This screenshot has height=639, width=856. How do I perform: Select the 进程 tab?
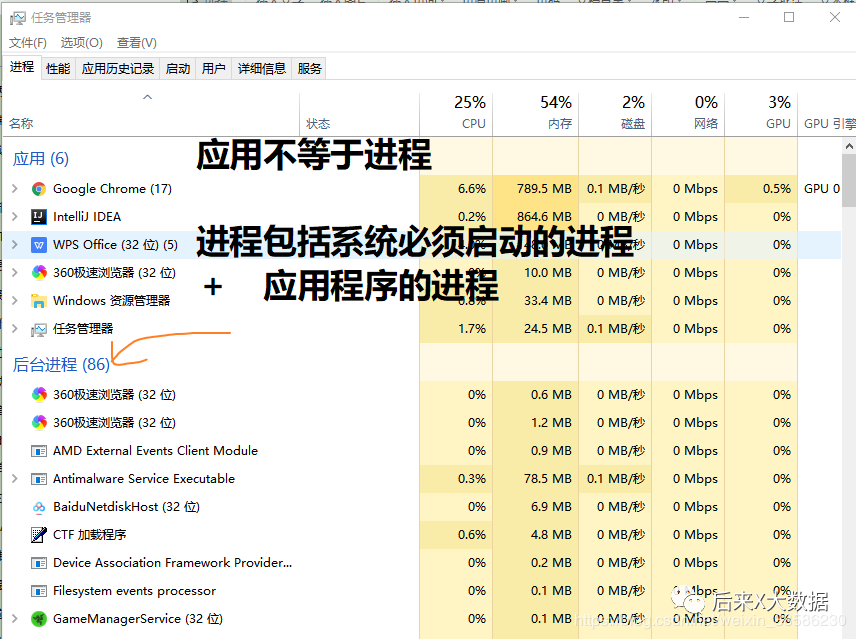point(22,67)
